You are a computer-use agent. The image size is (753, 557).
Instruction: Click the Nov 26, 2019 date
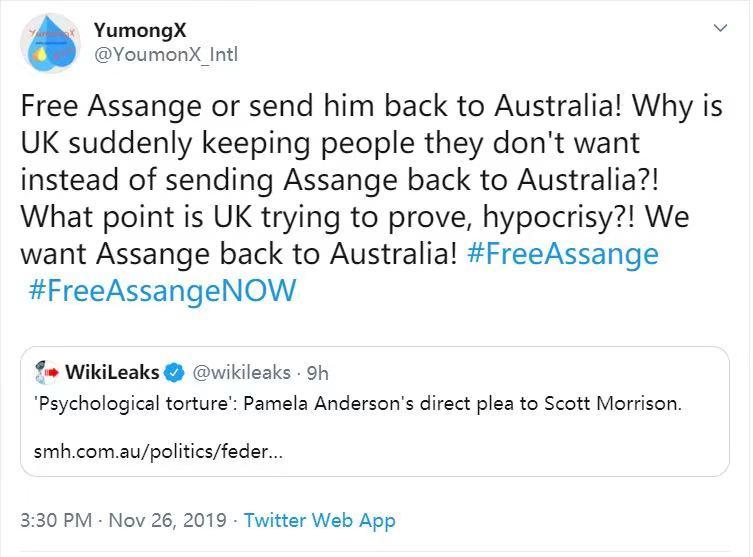(x=168, y=520)
